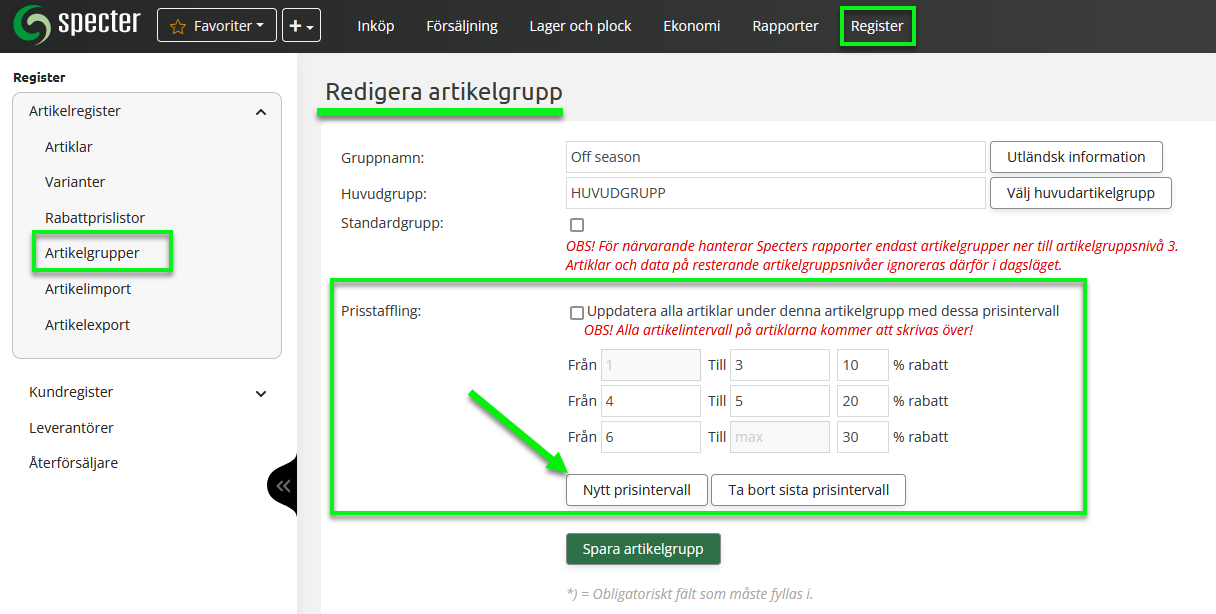Toggle the Standardgrupp checkbox
Viewport: 1216px width, 614px height.
click(577, 225)
